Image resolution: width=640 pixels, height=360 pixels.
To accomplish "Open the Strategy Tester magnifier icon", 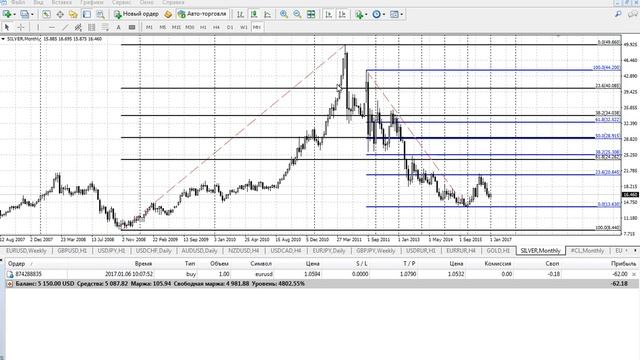I will (100, 14).
